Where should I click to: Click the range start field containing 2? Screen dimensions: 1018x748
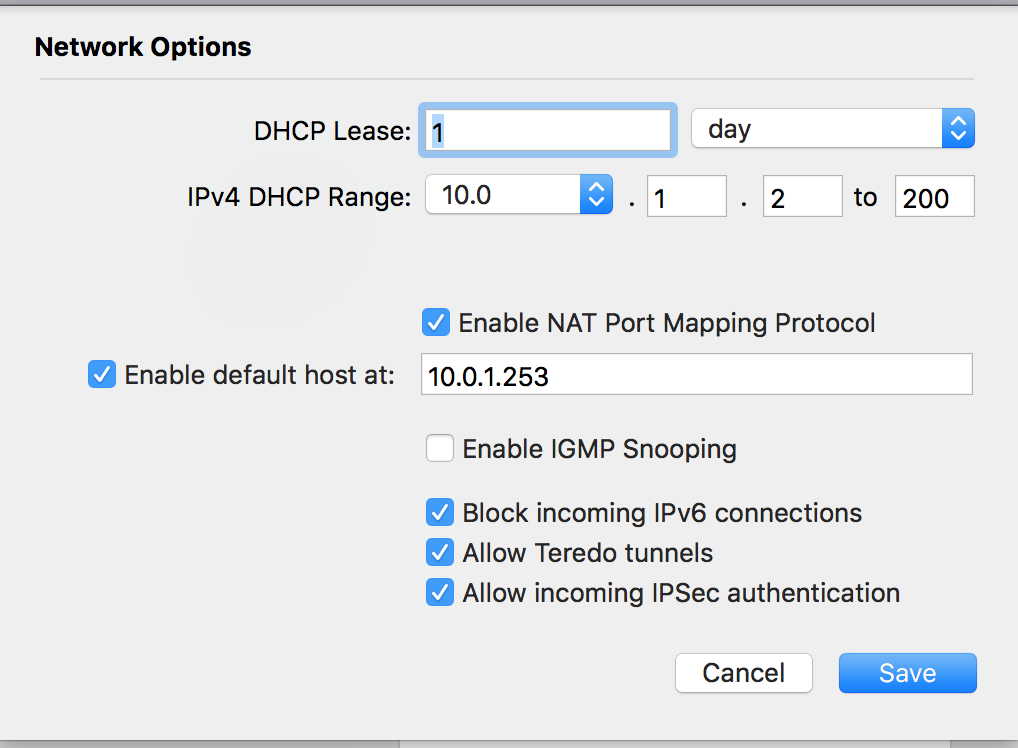pyautogui.click(x=802, y=197)
